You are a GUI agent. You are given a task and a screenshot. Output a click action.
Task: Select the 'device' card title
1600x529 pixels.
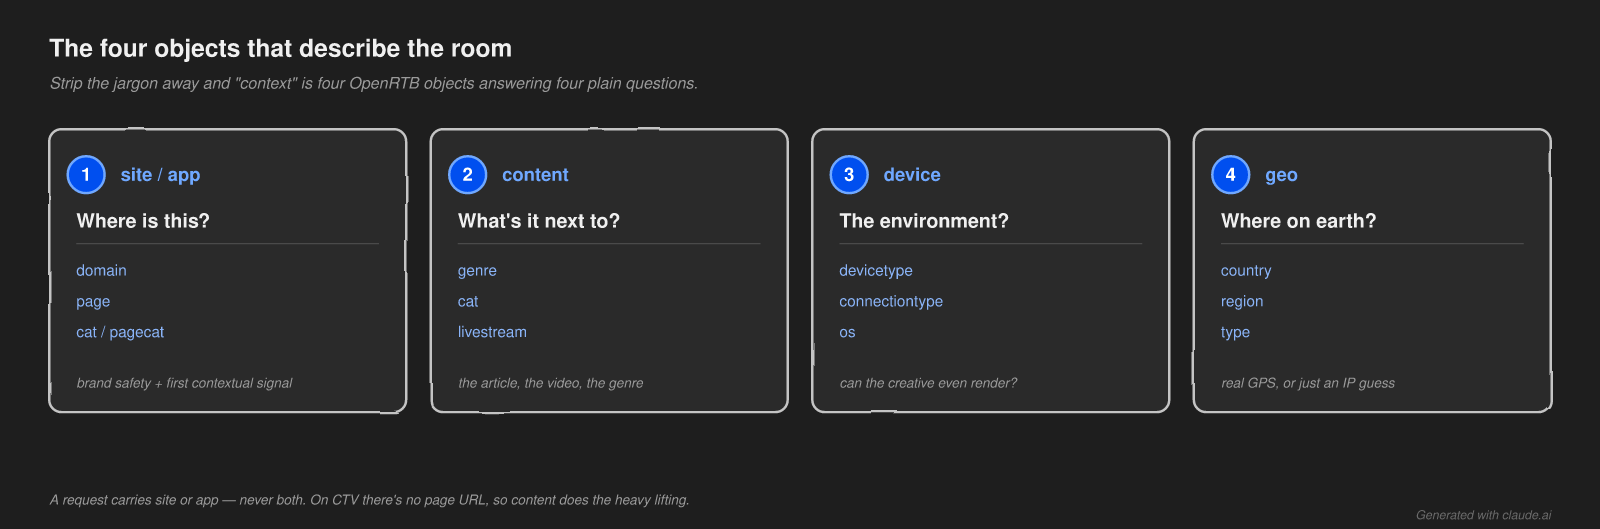(x=912, y=175)
